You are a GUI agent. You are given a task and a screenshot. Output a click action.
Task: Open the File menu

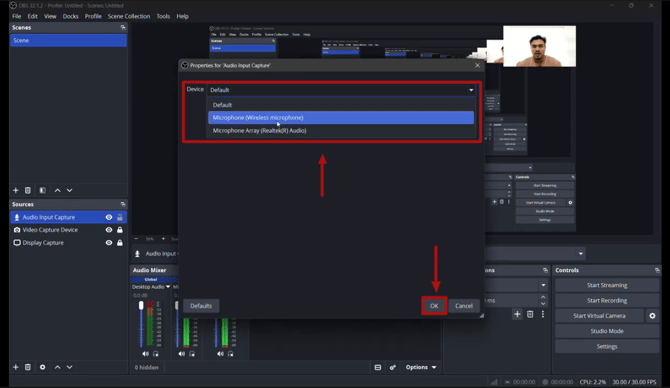(x=17, y=16)
